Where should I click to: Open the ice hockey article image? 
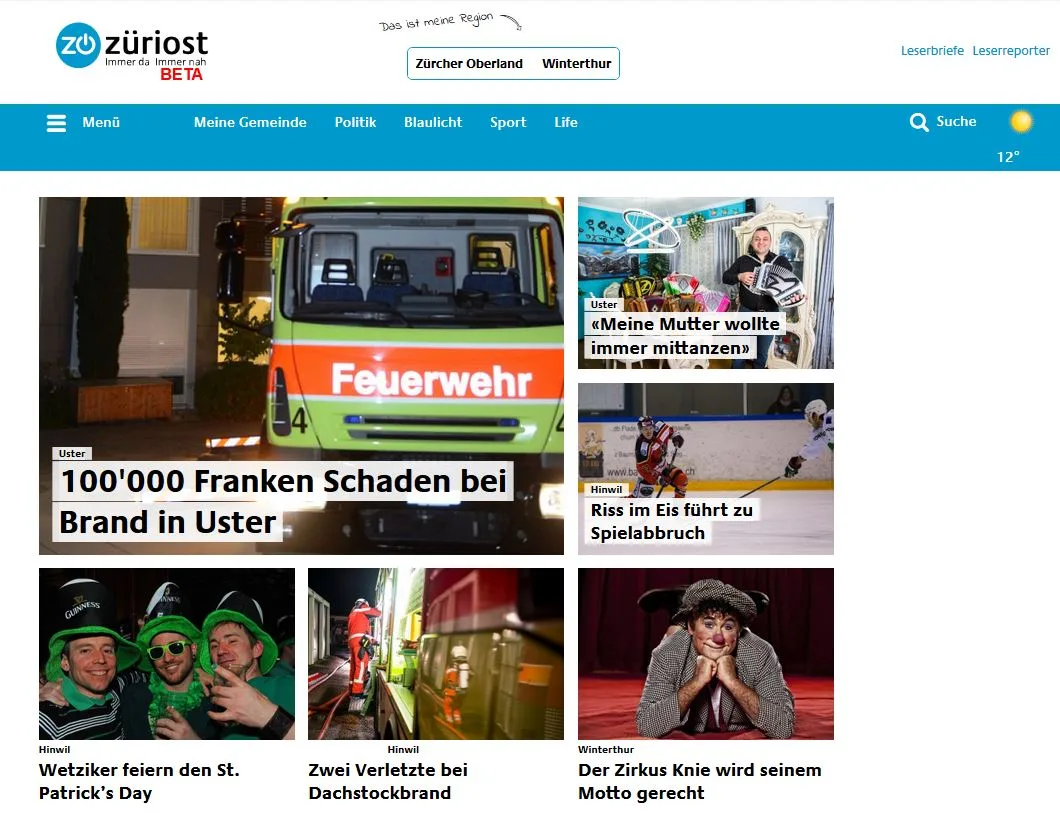click(x=705, y=469)
